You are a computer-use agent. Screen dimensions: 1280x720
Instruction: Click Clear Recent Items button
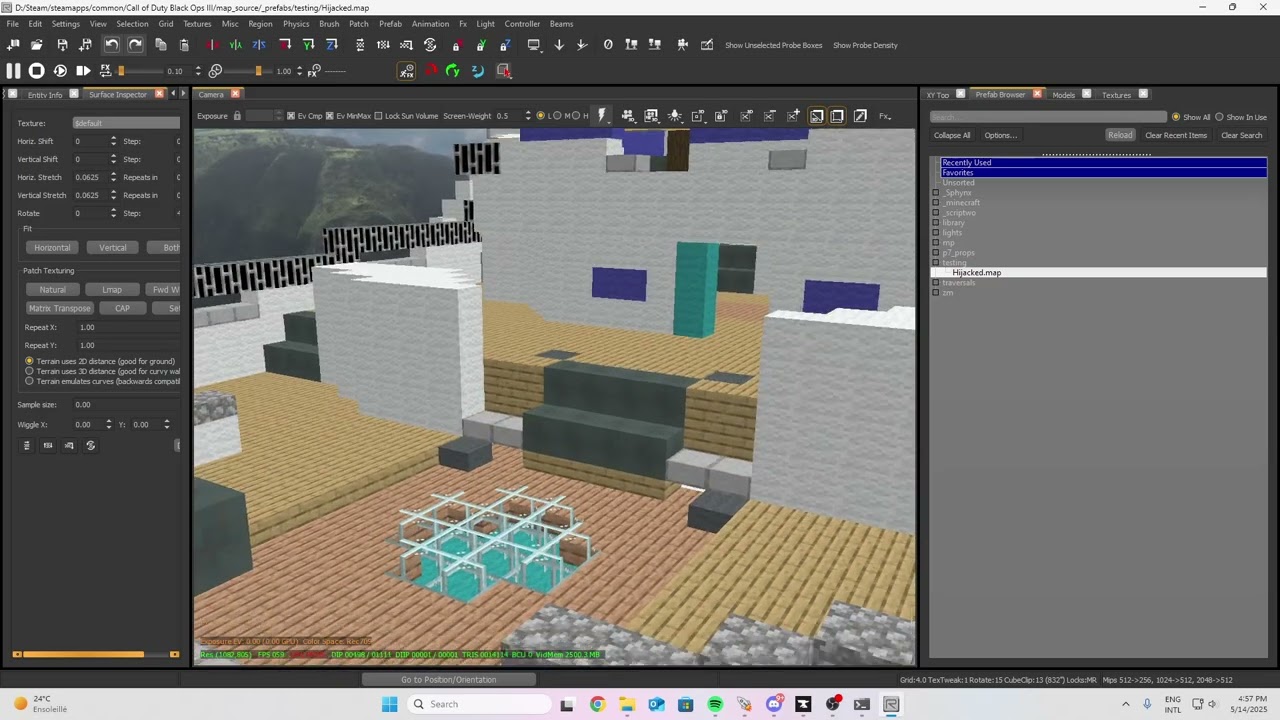1176,135
